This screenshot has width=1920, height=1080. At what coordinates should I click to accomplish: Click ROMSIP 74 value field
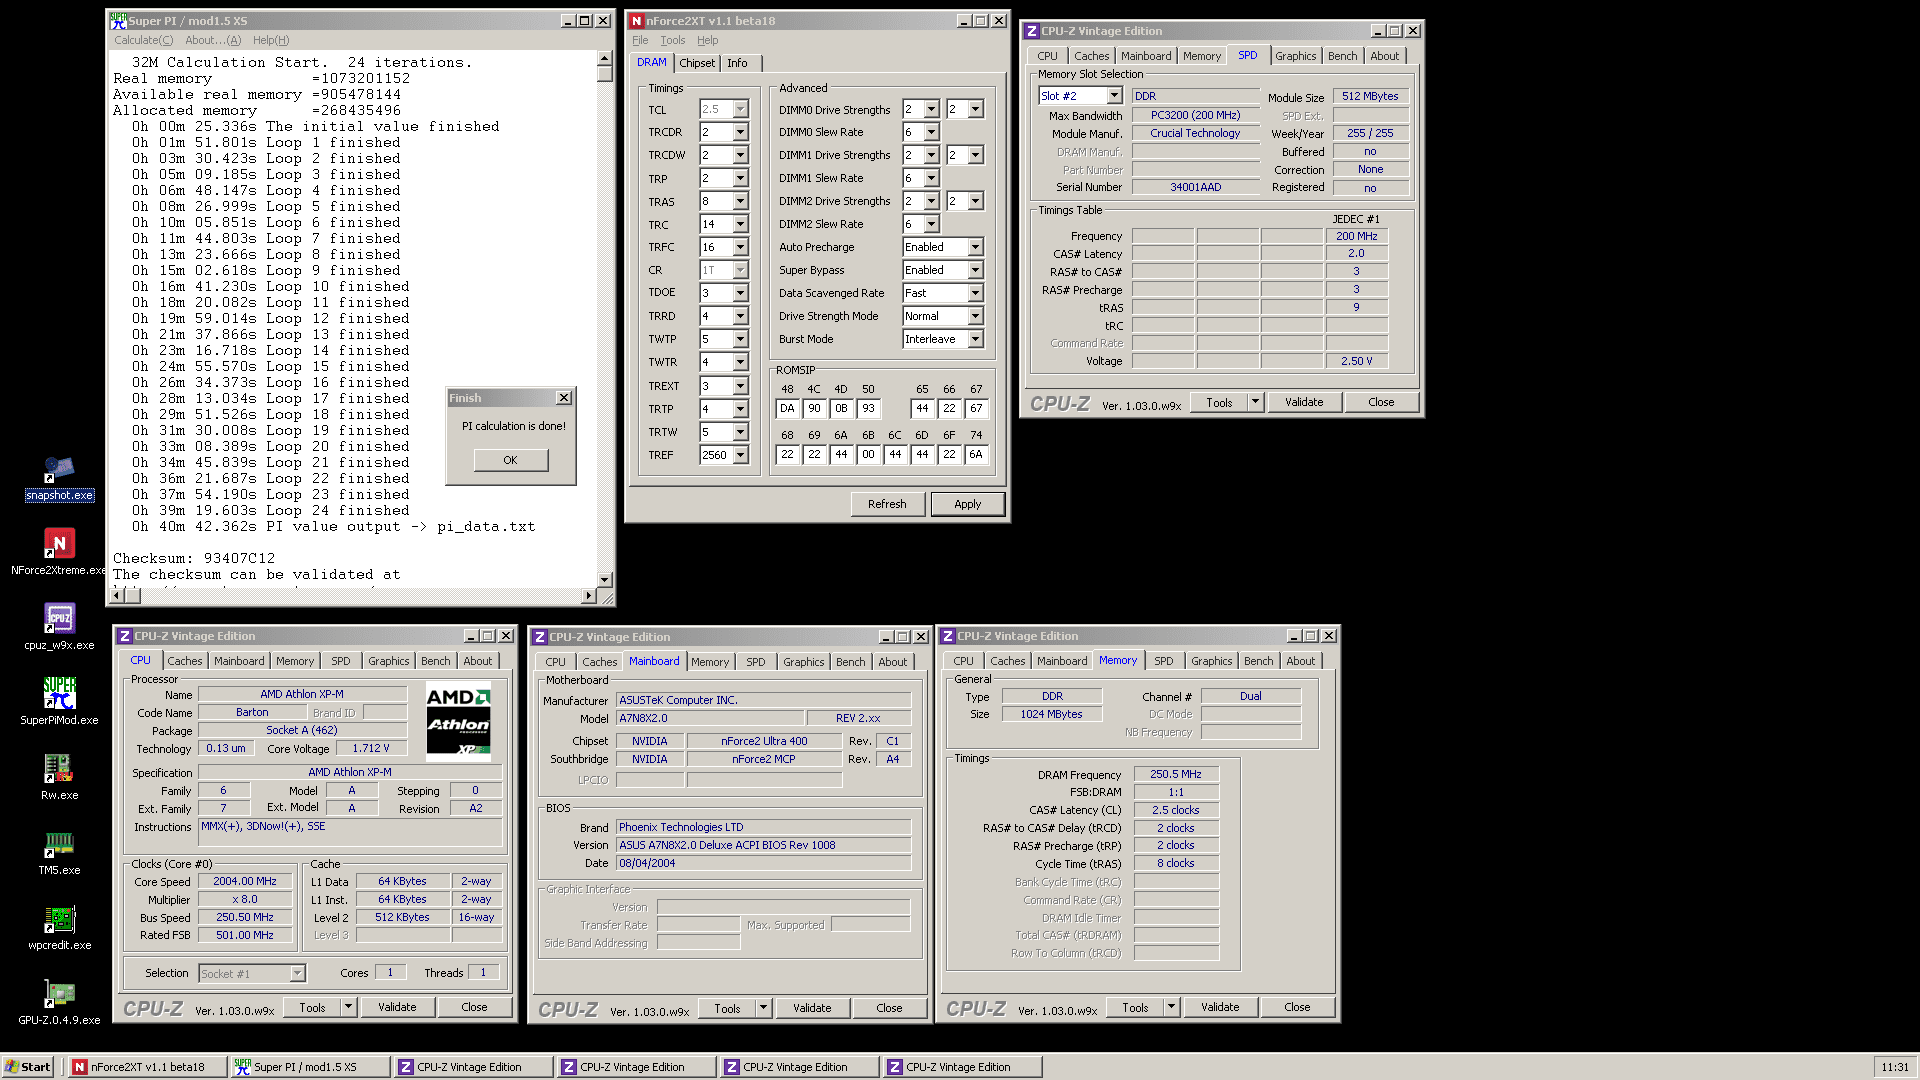tap(976, 454)
